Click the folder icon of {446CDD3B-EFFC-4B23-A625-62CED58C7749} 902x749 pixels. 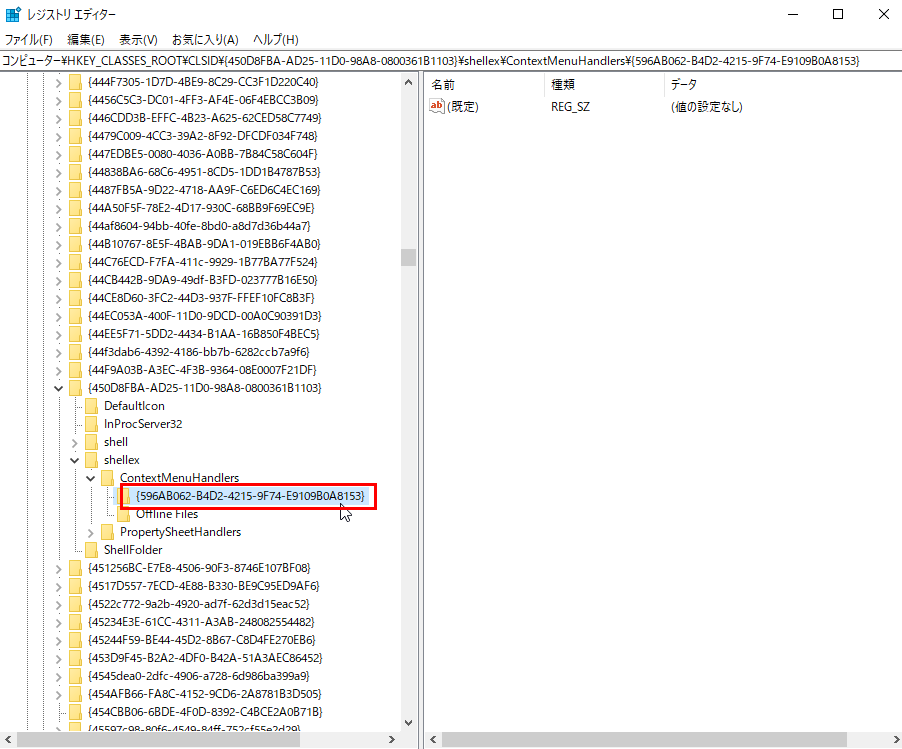pos(75,118)
